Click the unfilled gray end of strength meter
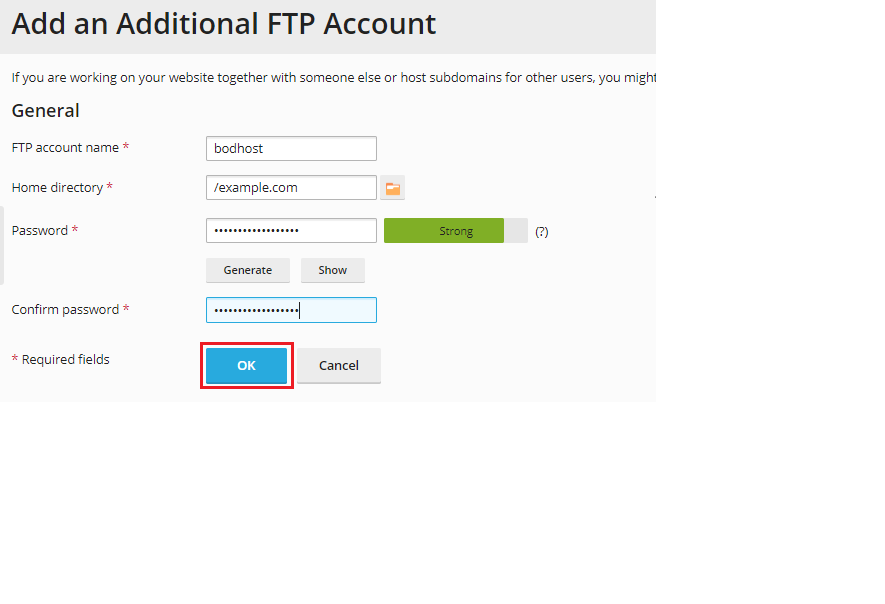Viewport: 885px width, 604px height. 516,231
